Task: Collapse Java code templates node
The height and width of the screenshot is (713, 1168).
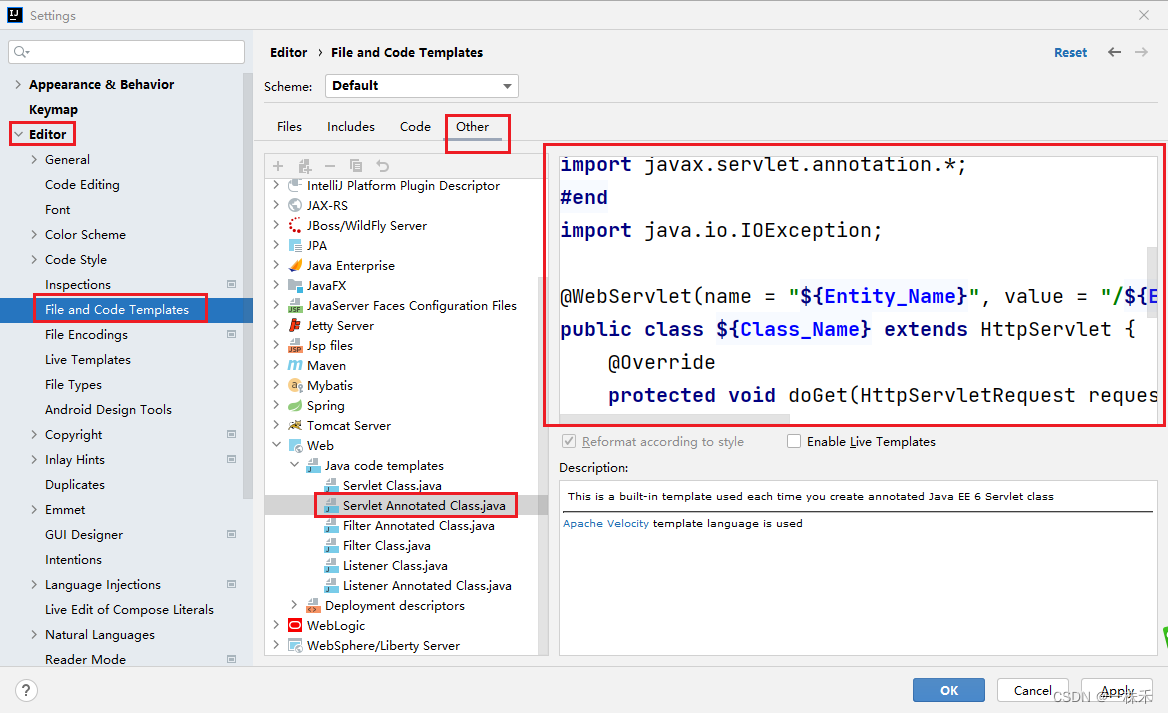Action: 294,465
